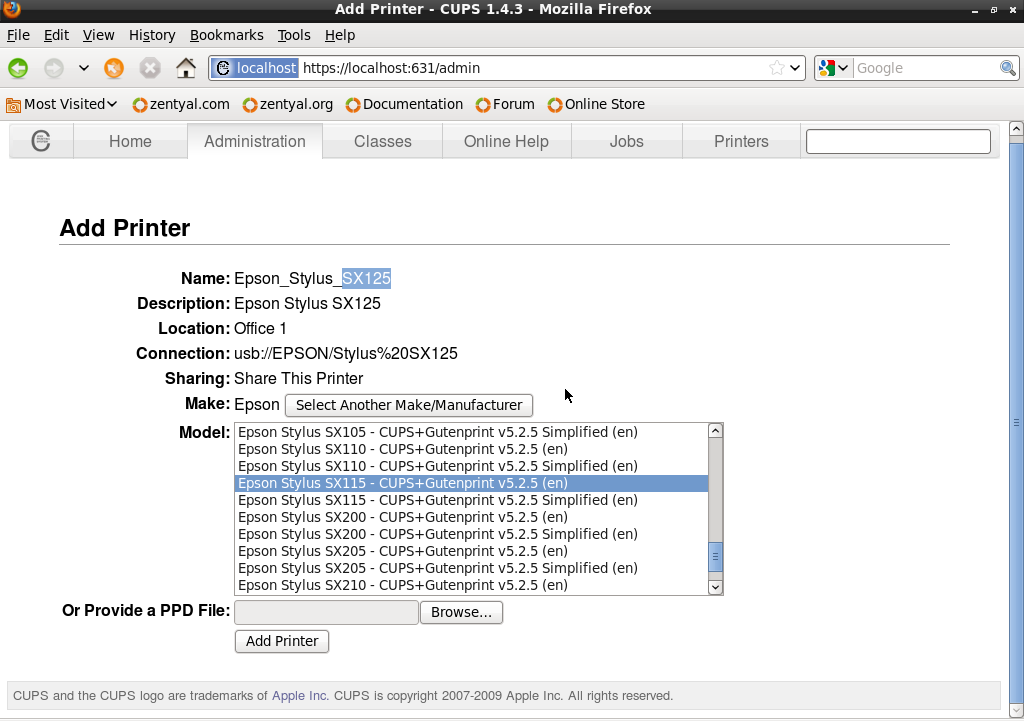This screenshot has height=721, width=1024.
Task: Open the Help menu
Action: point(340,35)
